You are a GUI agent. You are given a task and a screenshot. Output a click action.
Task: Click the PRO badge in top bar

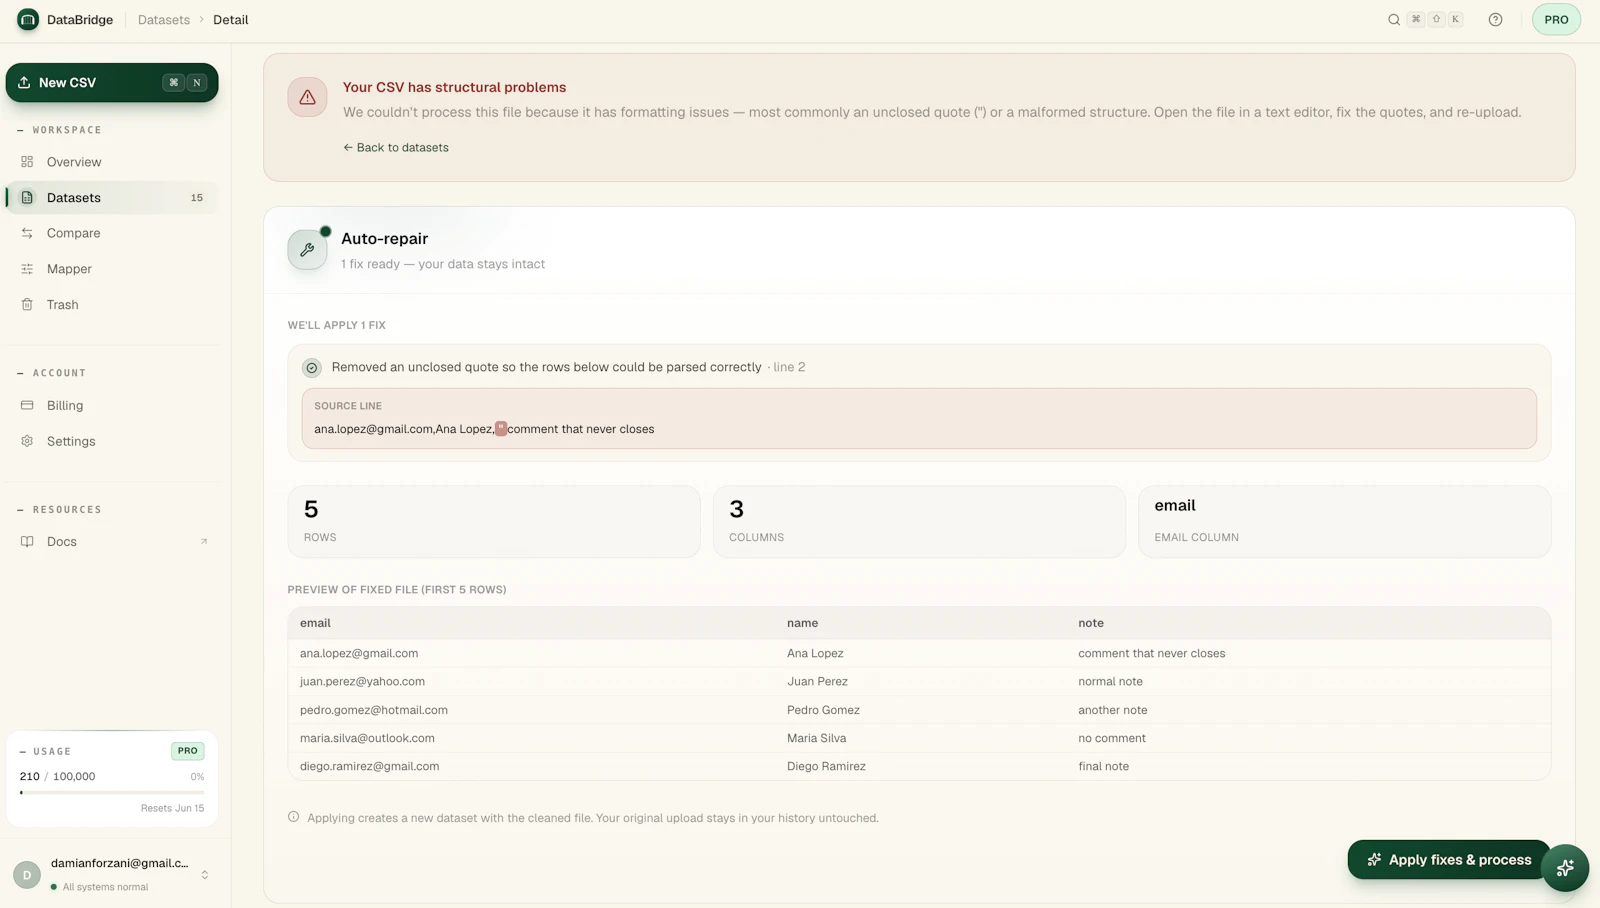click(1556, 20)
